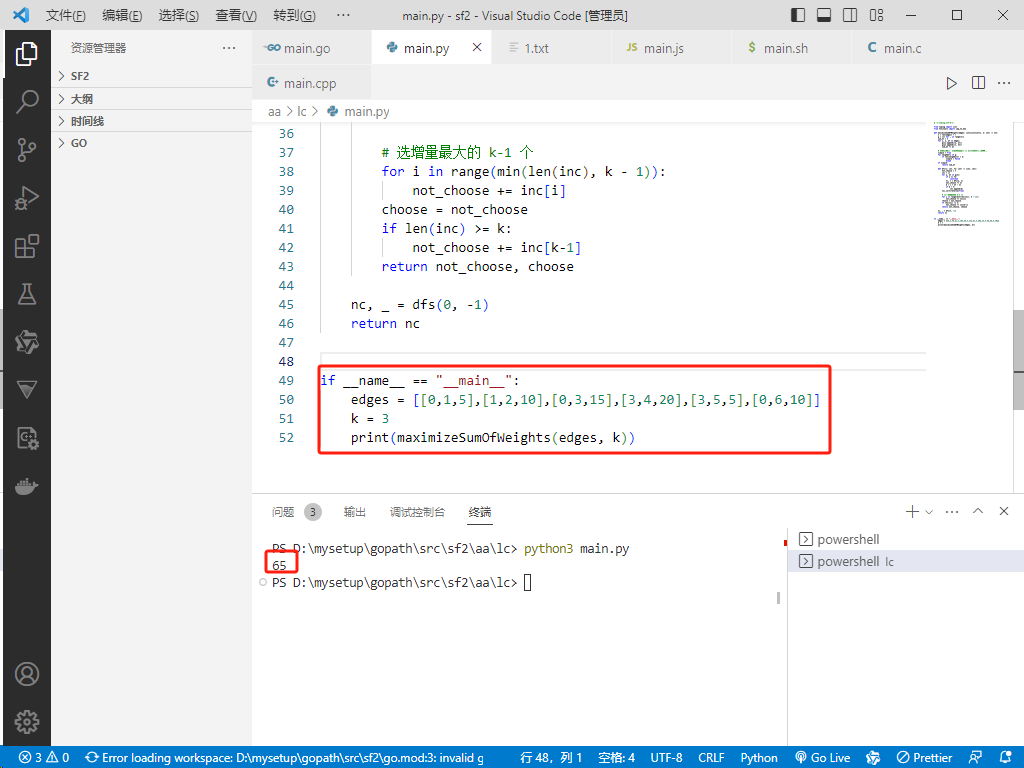Viewport: 1024px width, 768px height.
Task: Open the Docker view in activity bar
Action: click(x=27, y=486)
